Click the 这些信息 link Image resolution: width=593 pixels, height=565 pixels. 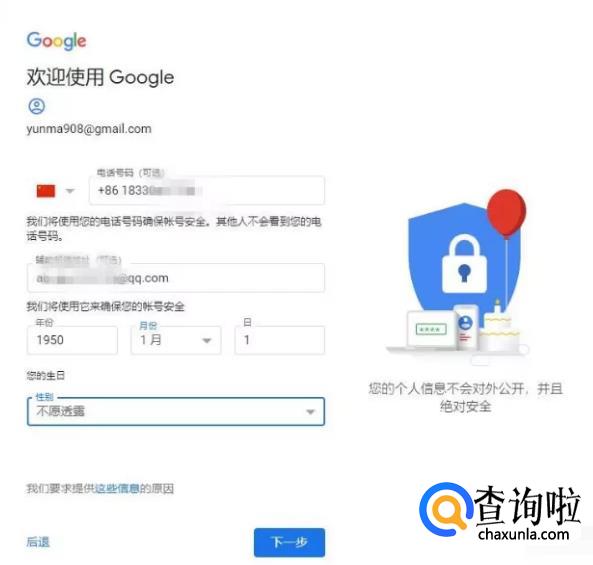click(x=117, y=488)
